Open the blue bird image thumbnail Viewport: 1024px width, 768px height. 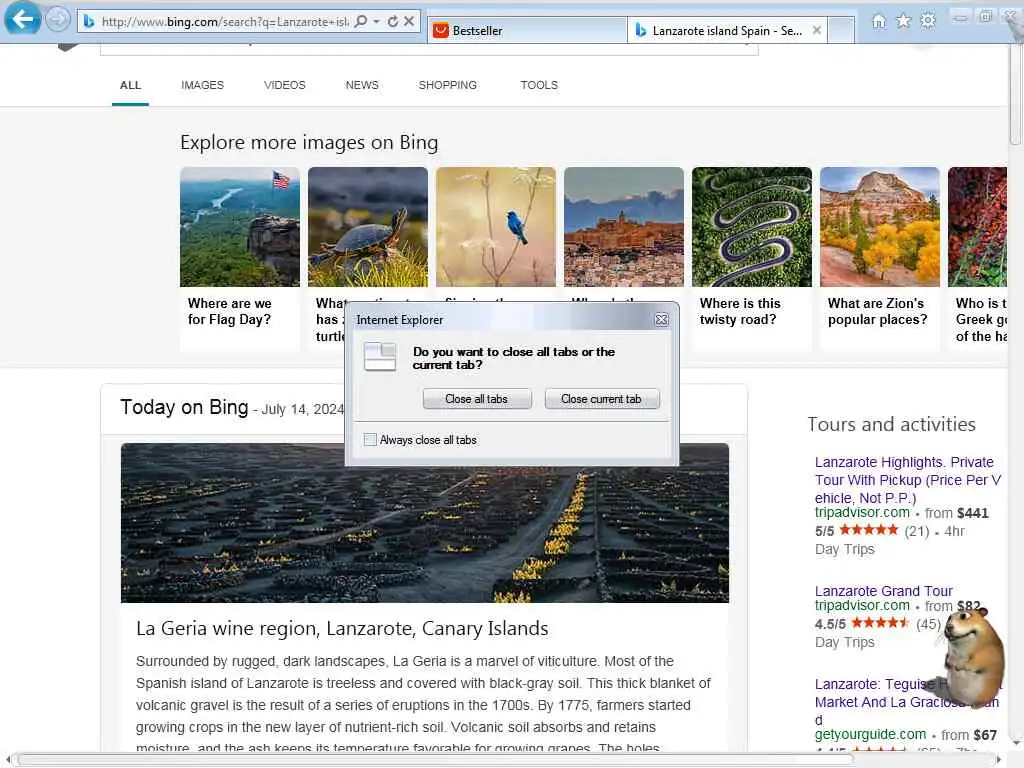point(496,227)
